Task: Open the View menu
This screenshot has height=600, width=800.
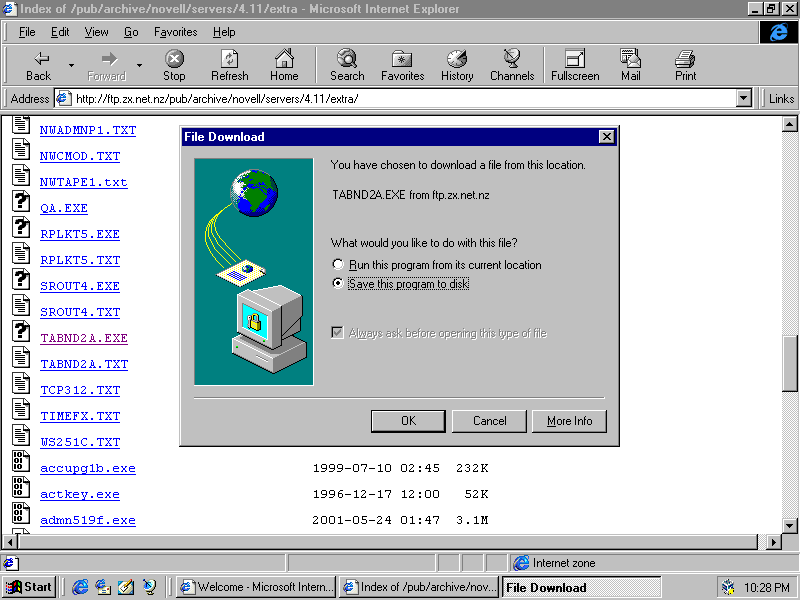Action: click(96, 32)
